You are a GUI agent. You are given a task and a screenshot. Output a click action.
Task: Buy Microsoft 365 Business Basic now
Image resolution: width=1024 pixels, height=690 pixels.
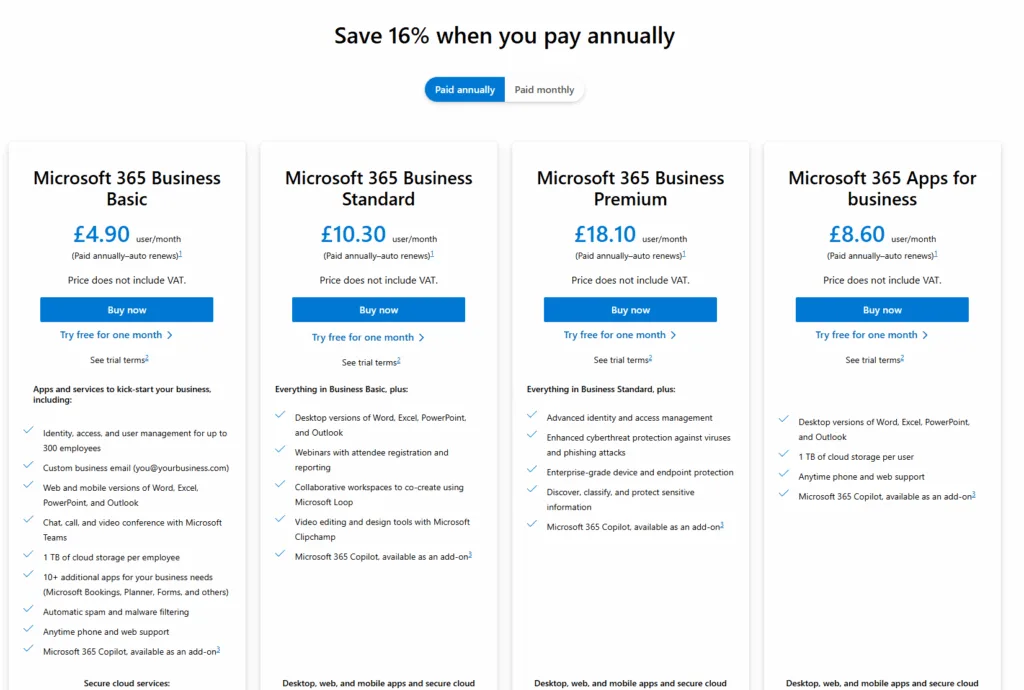(x=127, y=309)
